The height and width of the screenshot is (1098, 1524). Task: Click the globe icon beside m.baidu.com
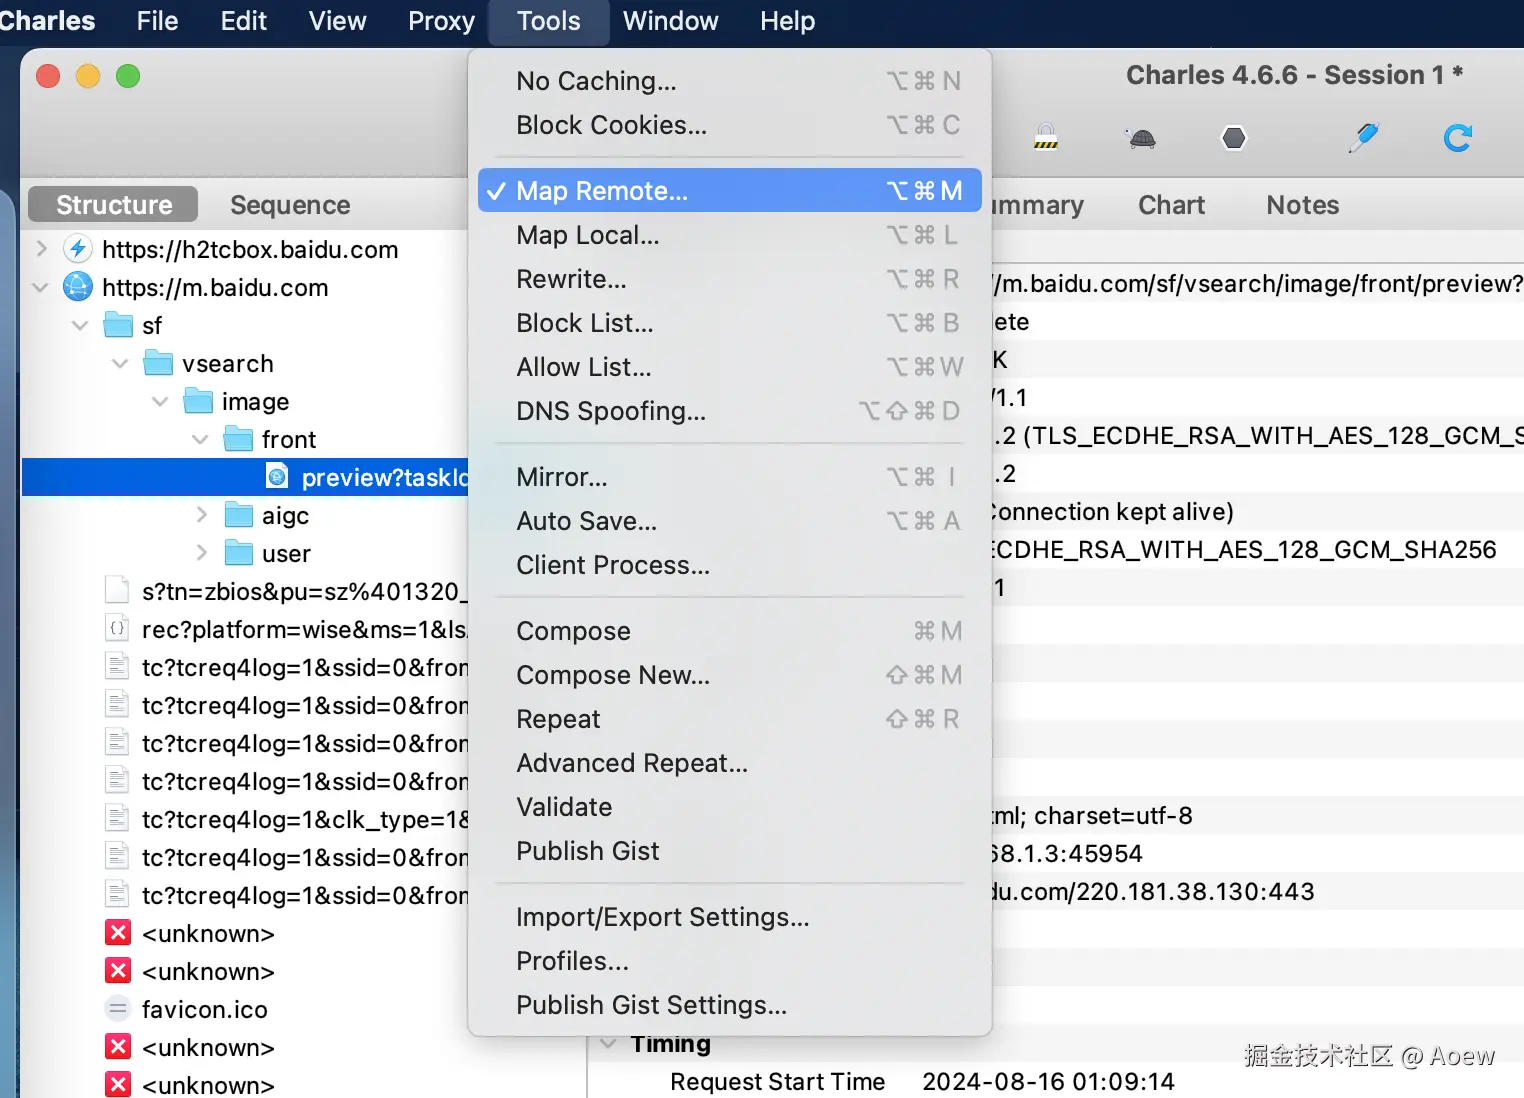[78, 287]
